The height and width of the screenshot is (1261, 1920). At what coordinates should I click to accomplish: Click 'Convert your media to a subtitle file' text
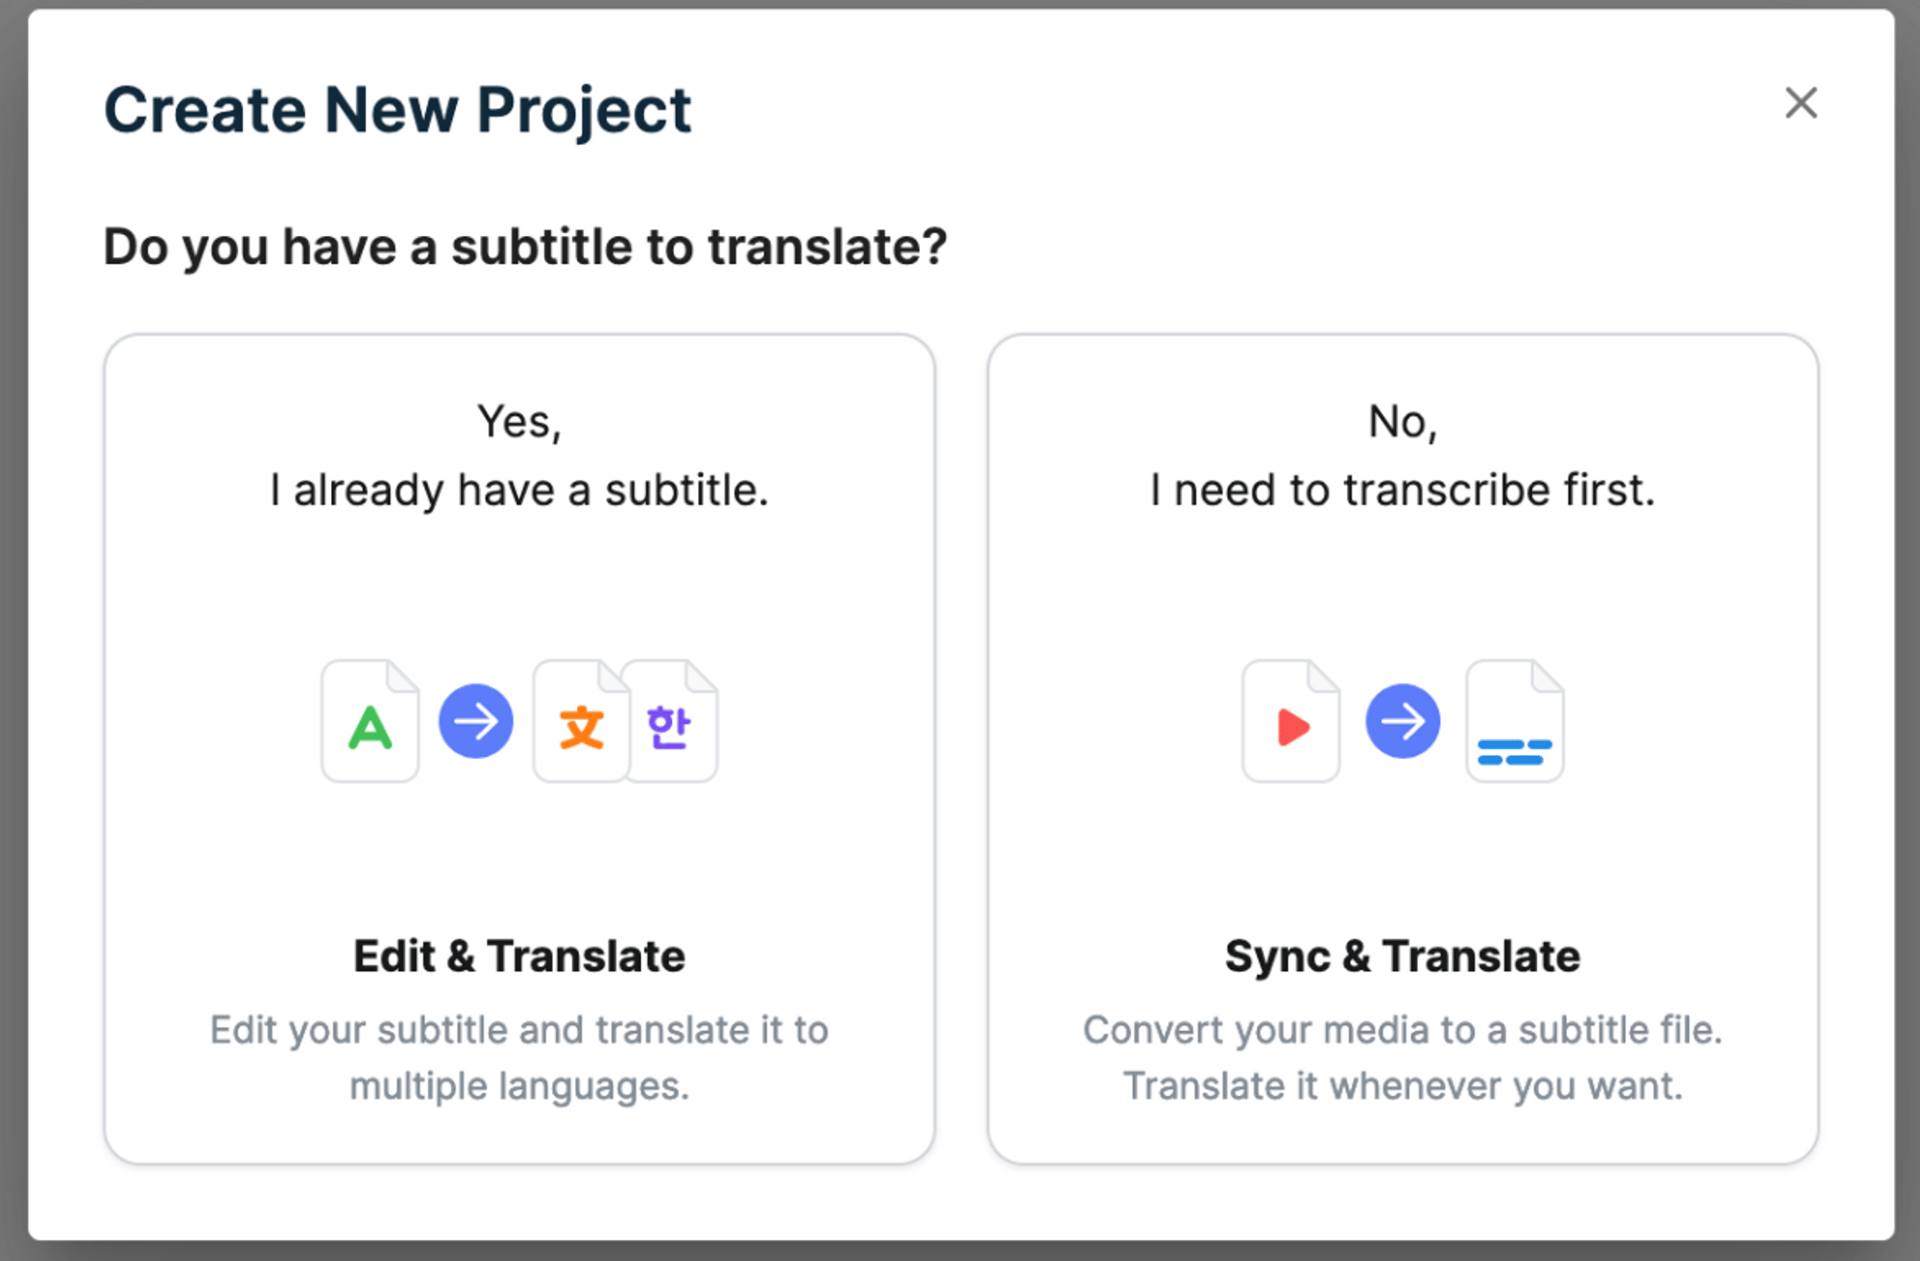click(x=1403, y=1031)
